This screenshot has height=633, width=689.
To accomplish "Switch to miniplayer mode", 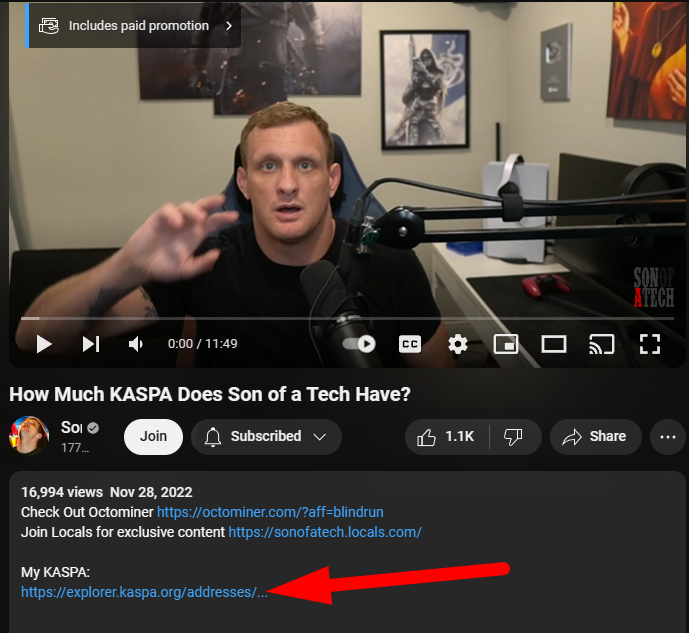I will [x=506, y=344].
